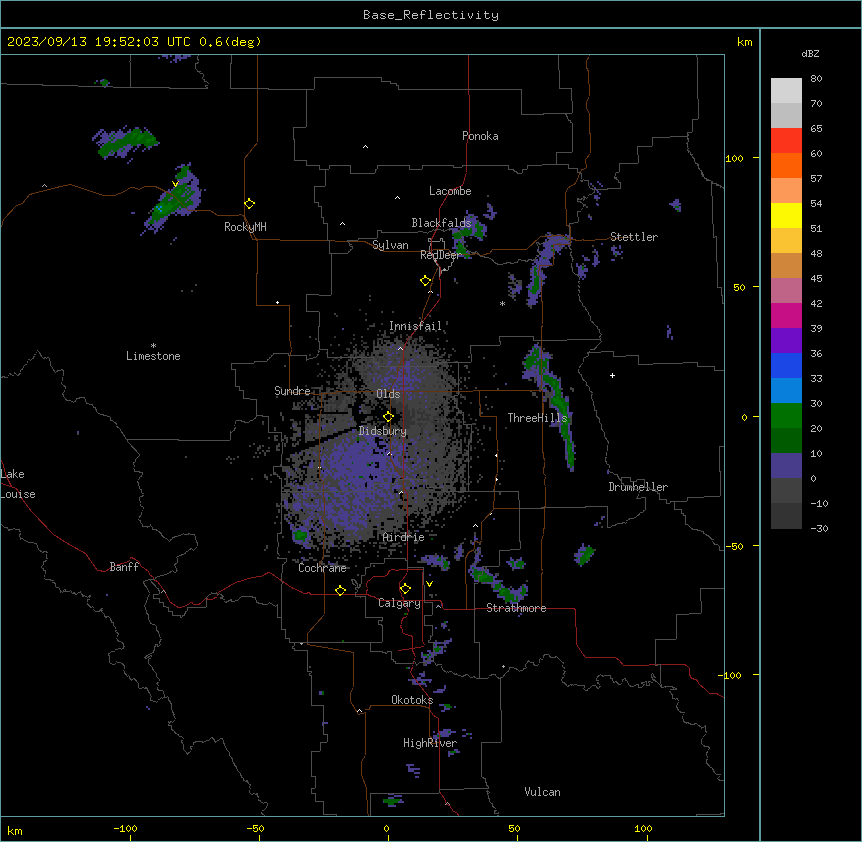Click the Stettler label

pyautogui.click(x=634, y=237)
